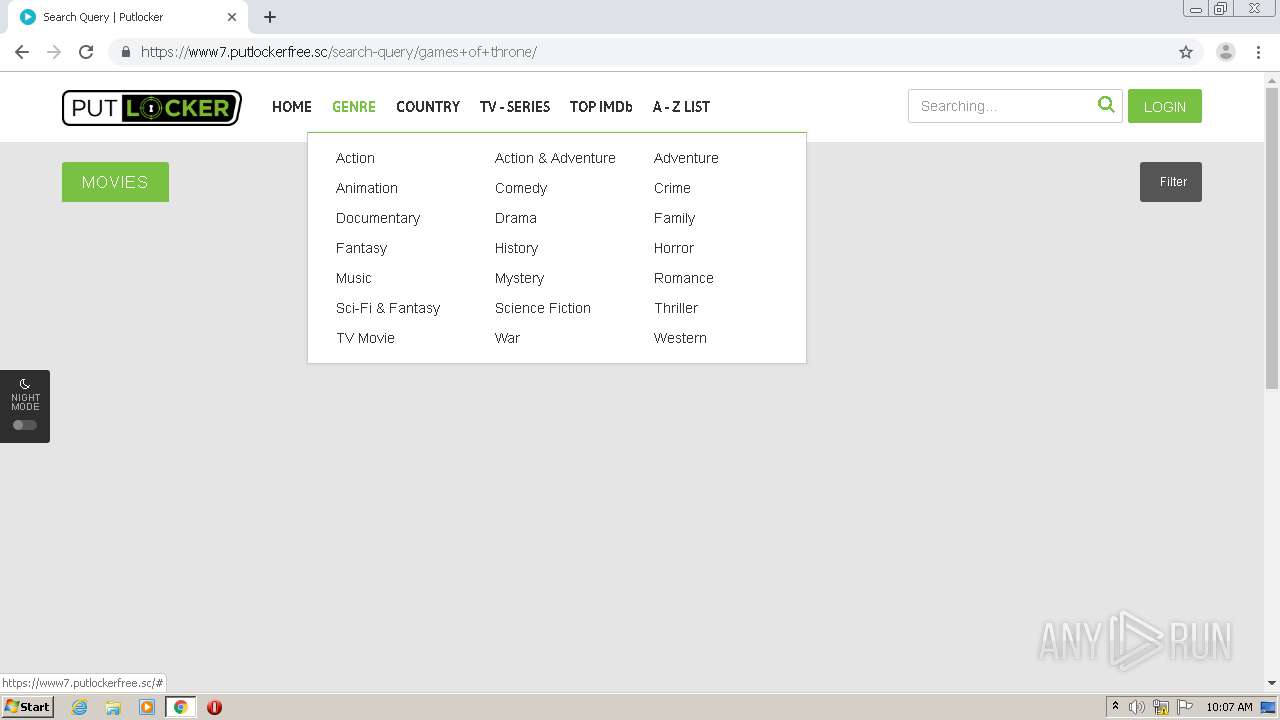The width and height of the screenshot is (1280, 720).
Task: Click the Action Center flag icon
Action: pos(1185,707)
